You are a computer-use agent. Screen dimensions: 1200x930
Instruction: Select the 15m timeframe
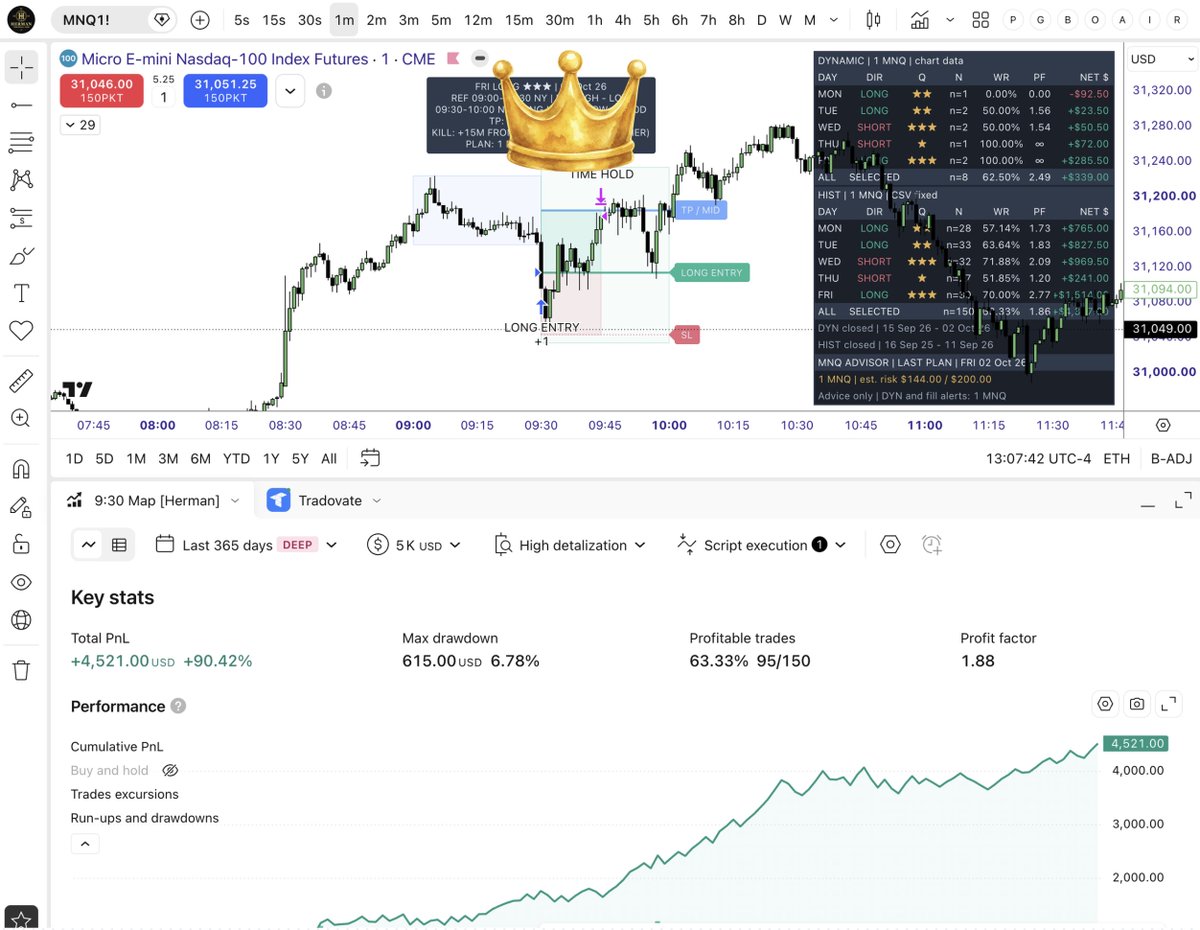(x=519, y=20)
